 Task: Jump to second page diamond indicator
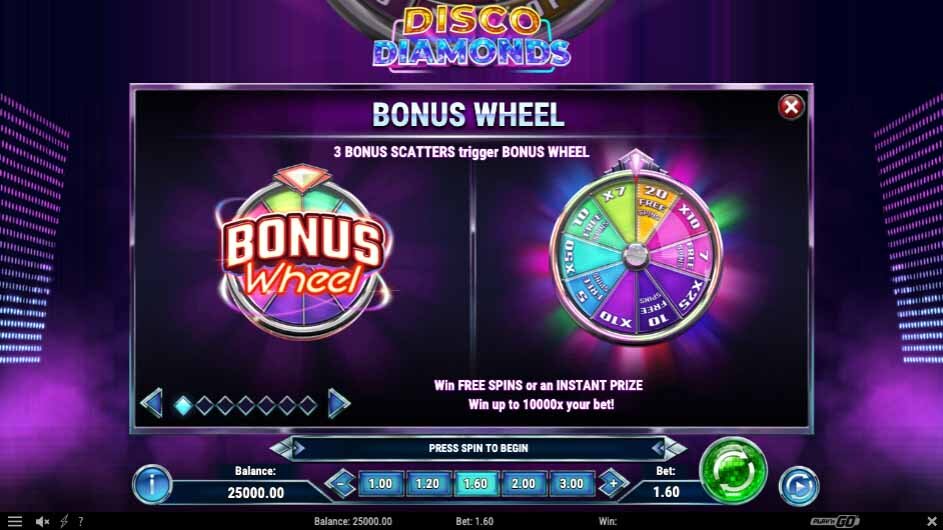point(204,405)
